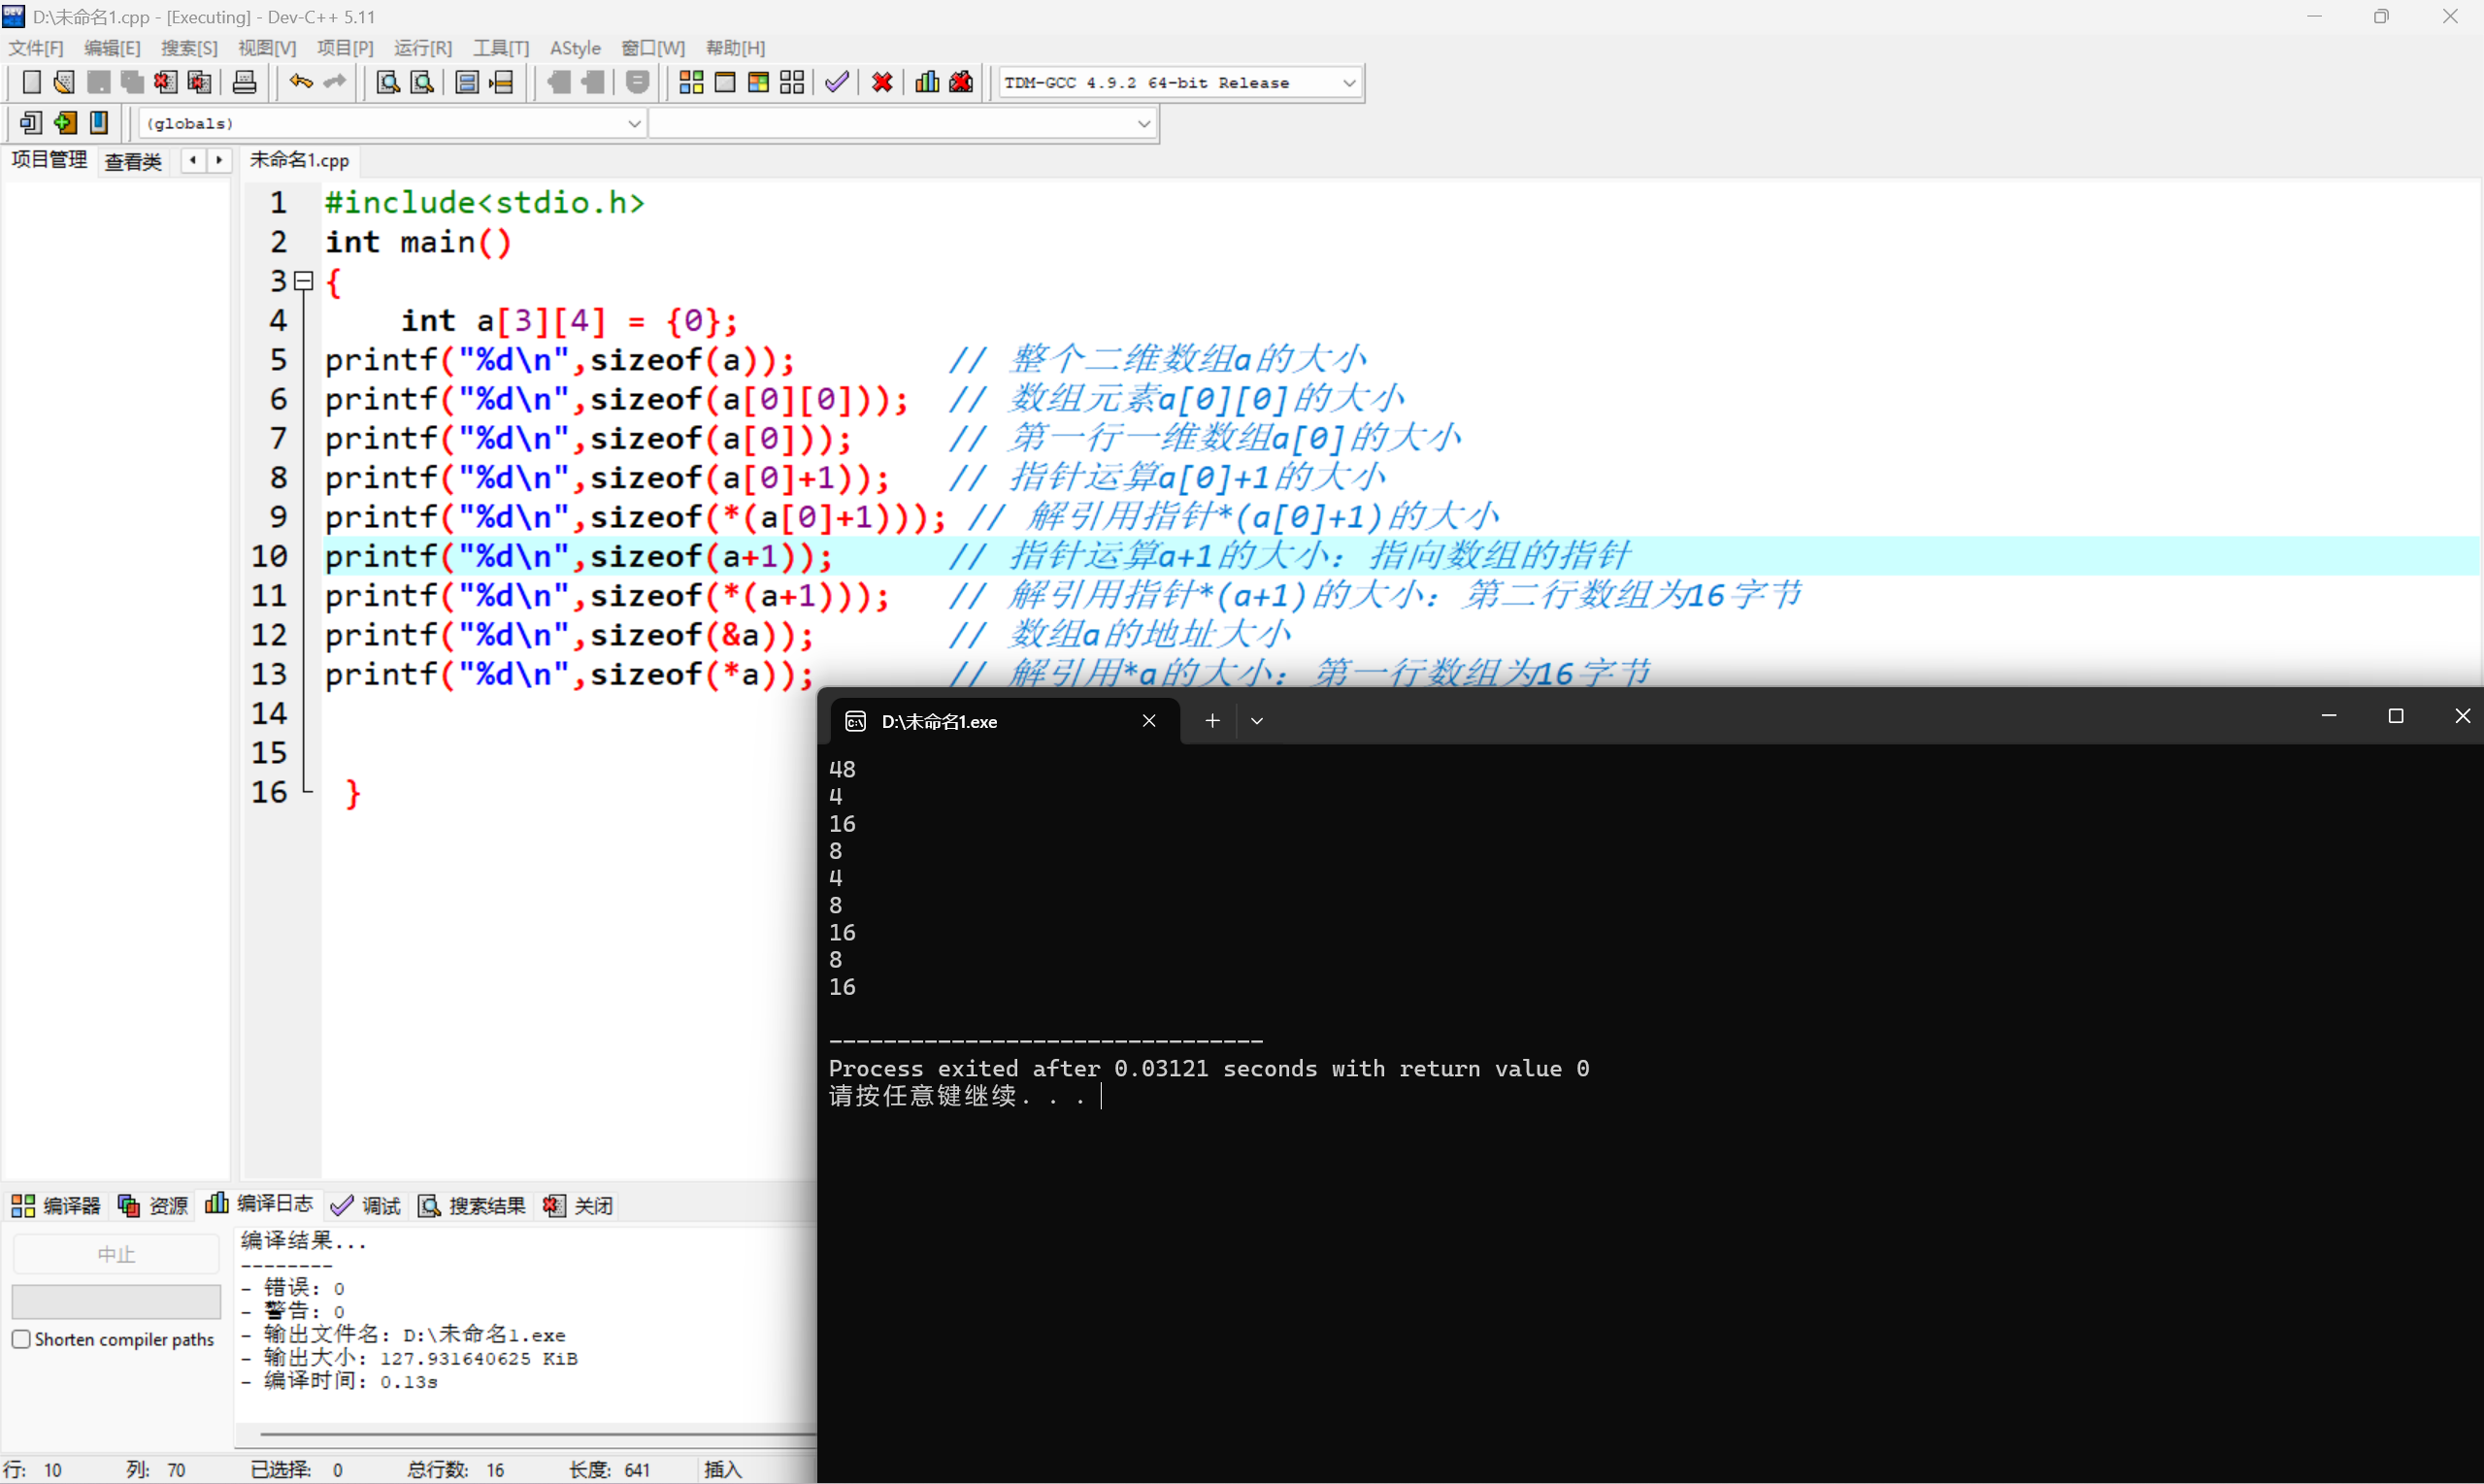The height and width of the screenshot is (1484, 2484).
Task: Click the Compile icon with four colored squares
Action: coord(691,82)
